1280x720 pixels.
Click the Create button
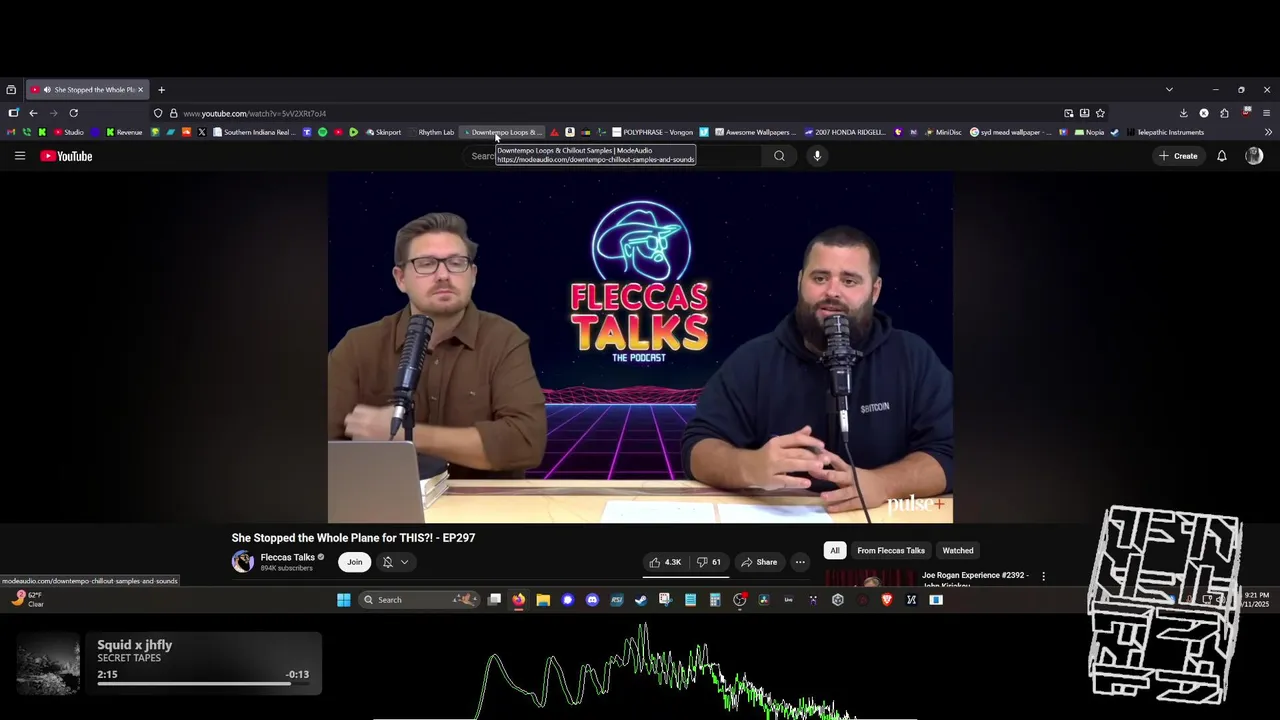[x=1178, y=156]
